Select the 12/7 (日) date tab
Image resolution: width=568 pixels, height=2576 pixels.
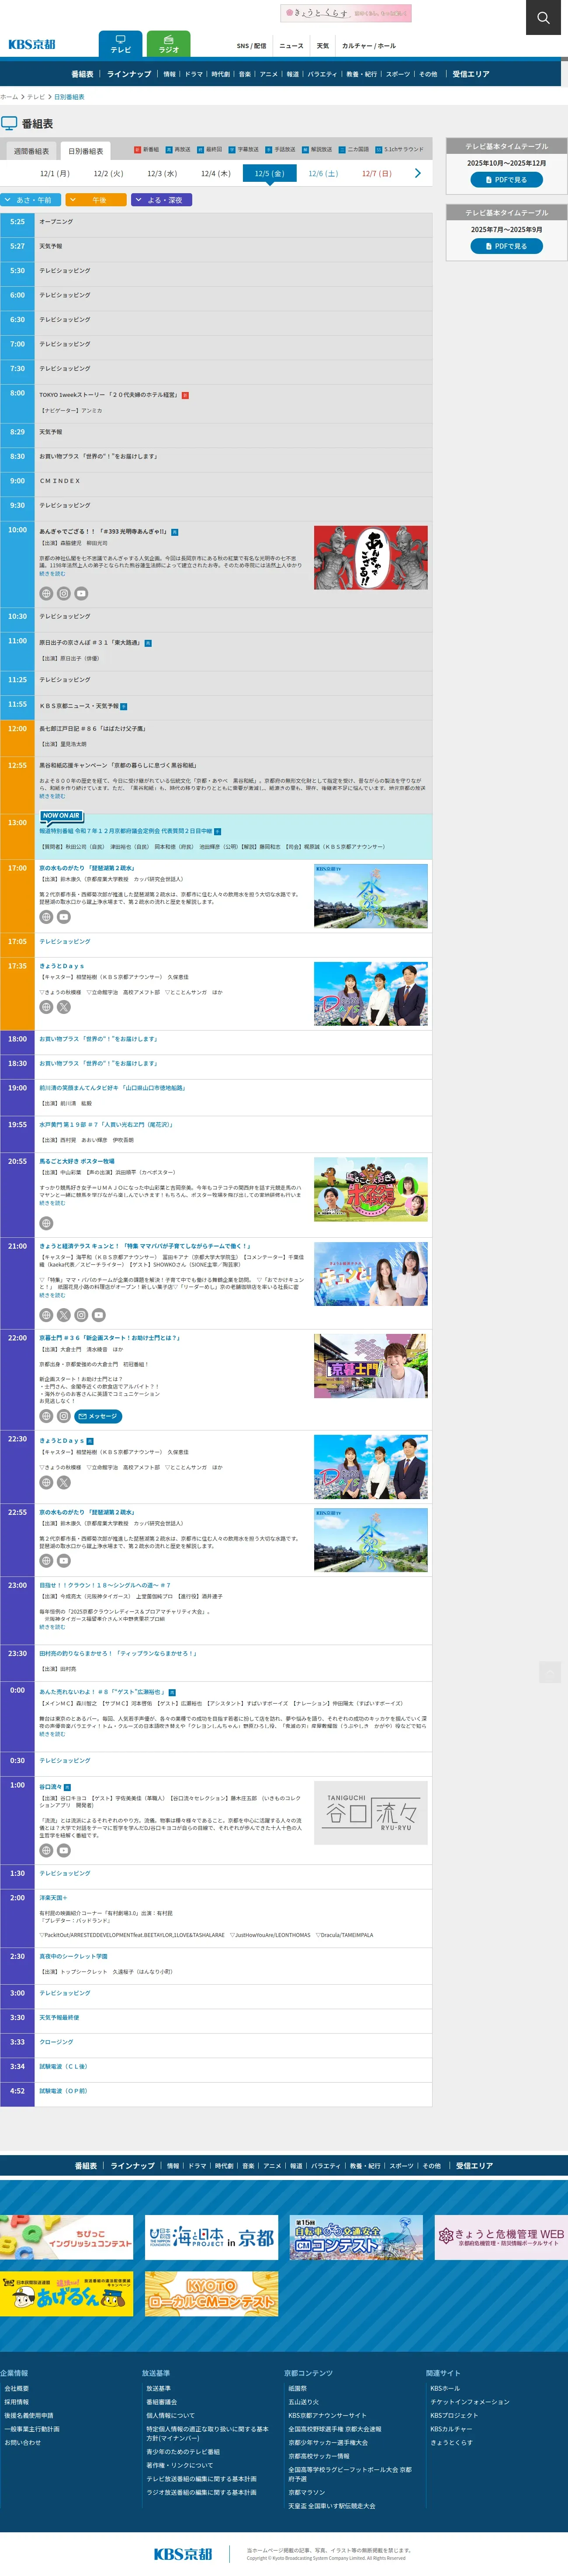[377, 174]
